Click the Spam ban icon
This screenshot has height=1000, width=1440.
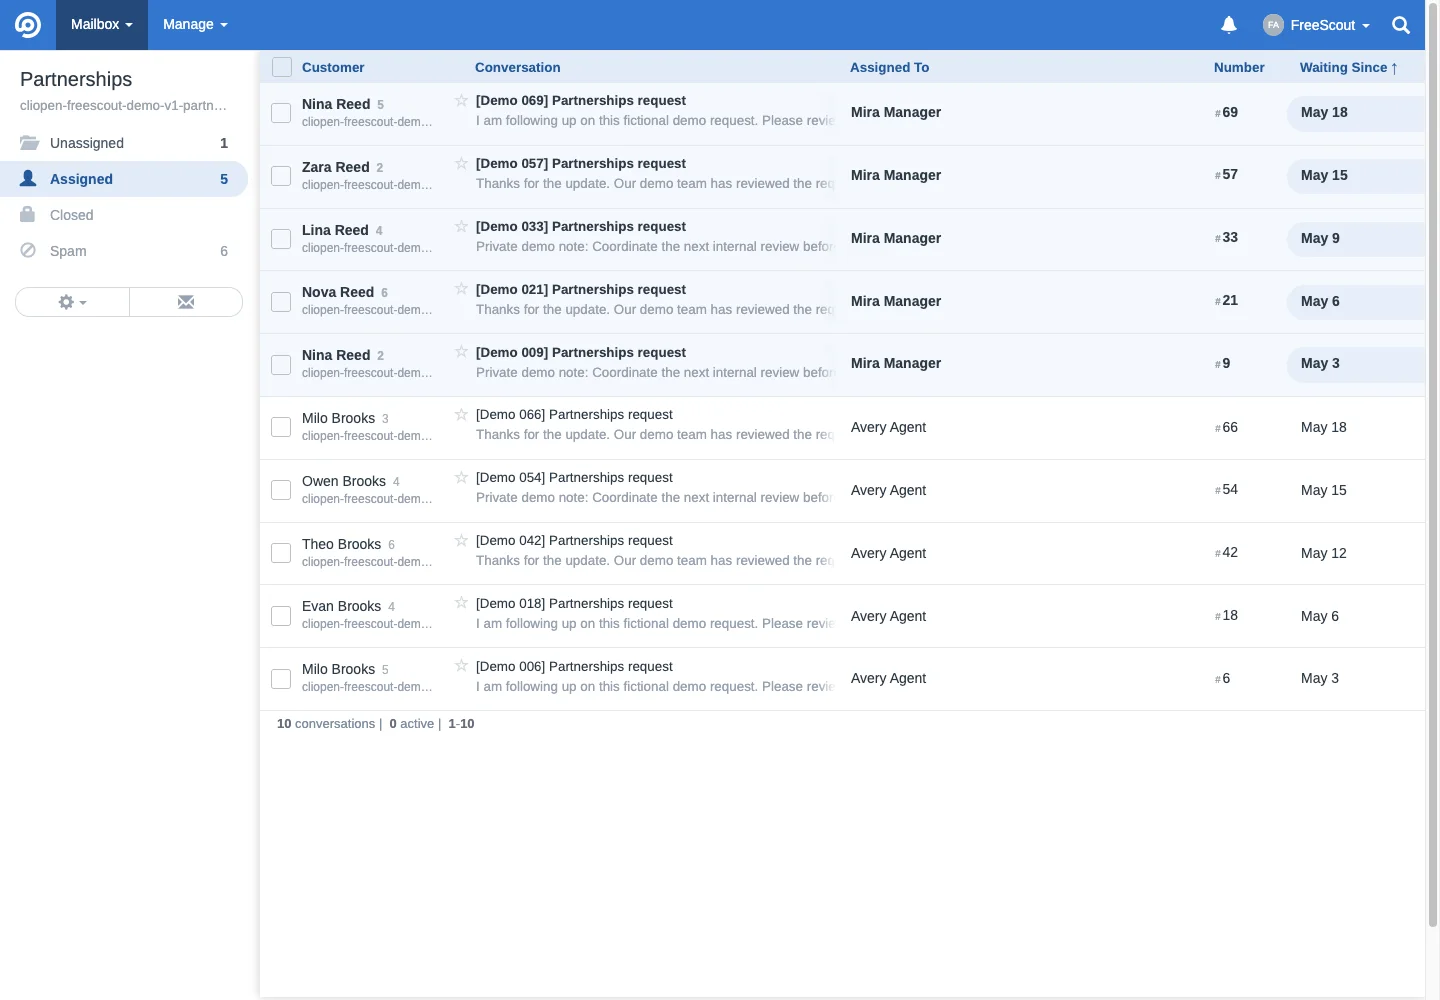pos(28,250)
